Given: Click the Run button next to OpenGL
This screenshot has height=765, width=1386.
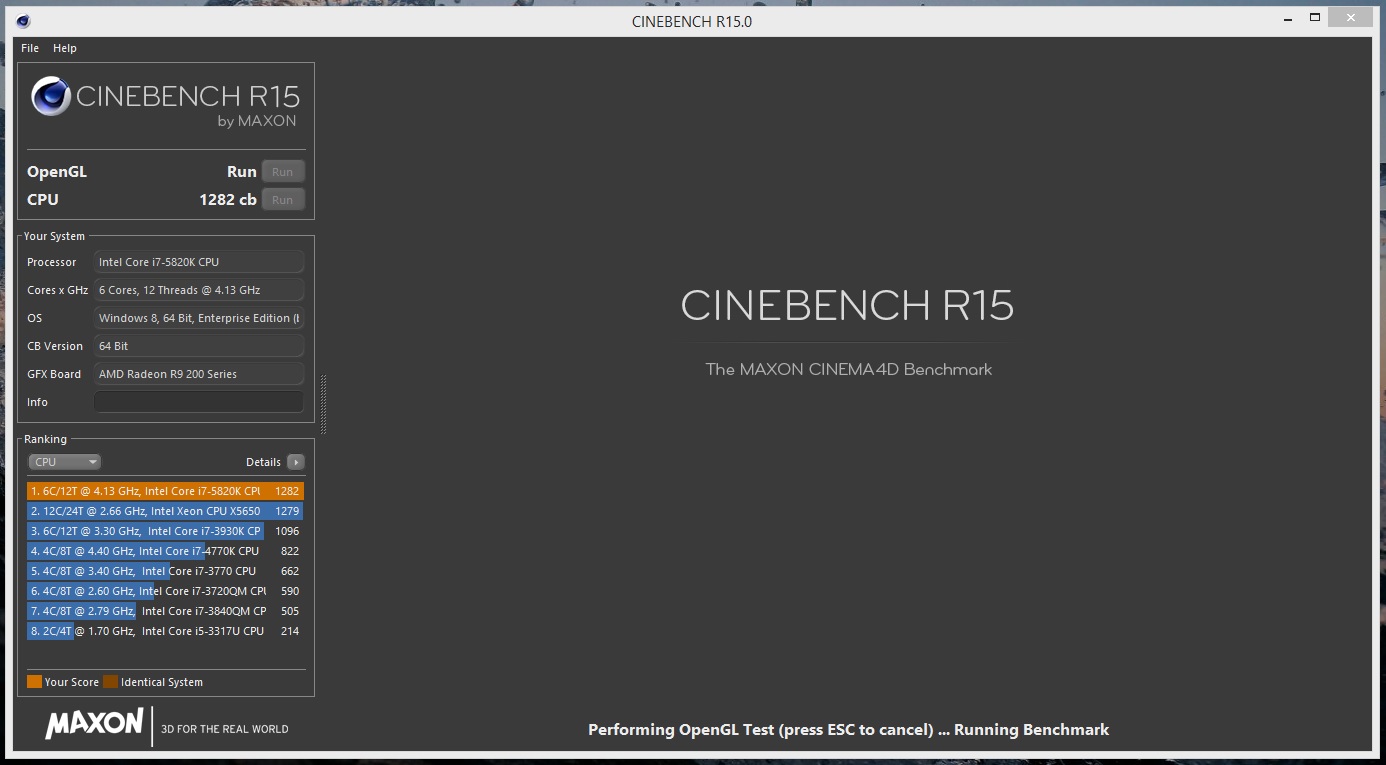Looking at the screenshot, I should [x=283, y=172].
